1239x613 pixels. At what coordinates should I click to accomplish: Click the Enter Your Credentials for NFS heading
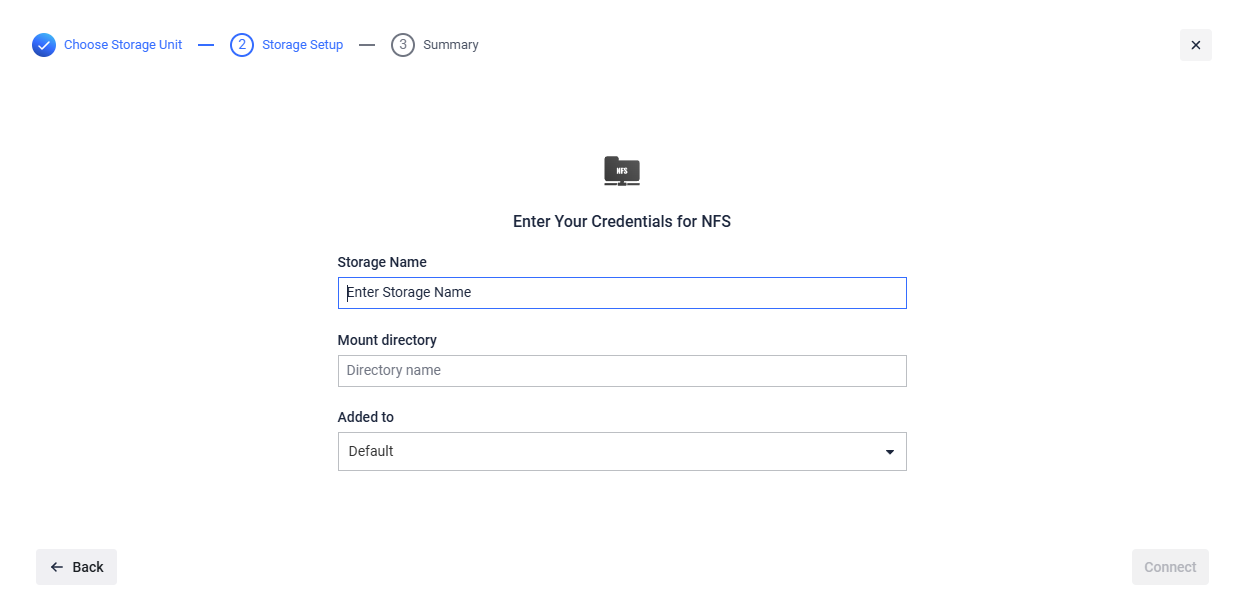click(622, 222)
